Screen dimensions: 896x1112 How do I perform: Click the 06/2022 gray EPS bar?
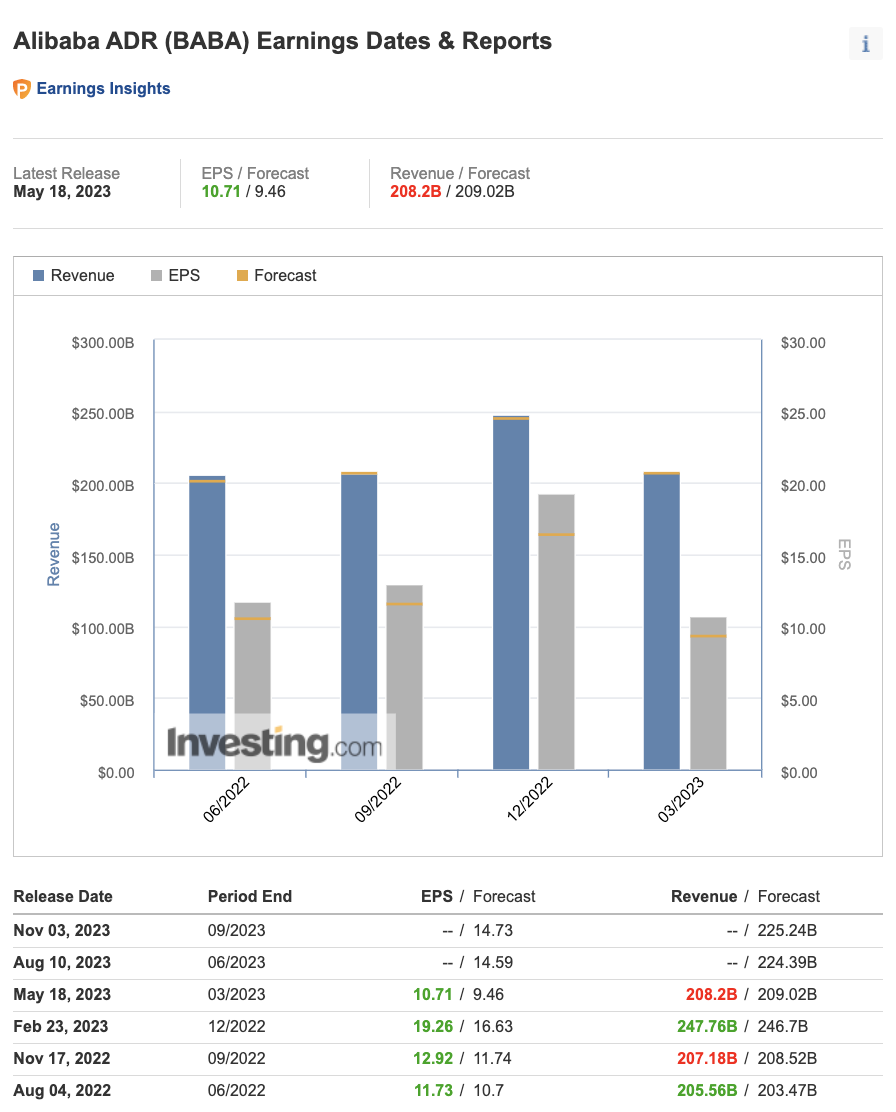point(253,686)
